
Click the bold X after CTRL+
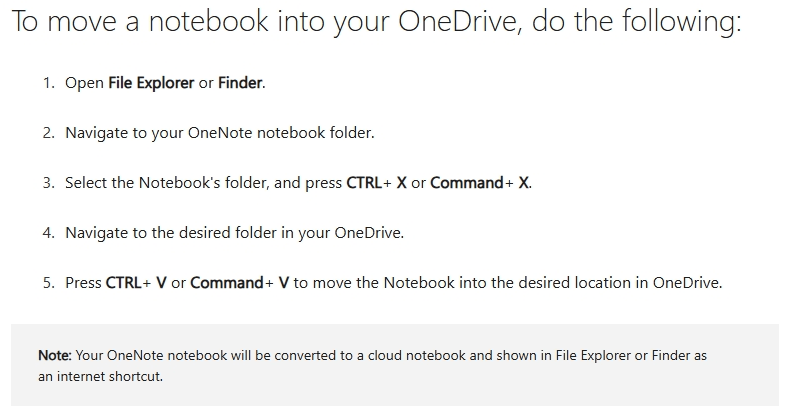[402, 183]
